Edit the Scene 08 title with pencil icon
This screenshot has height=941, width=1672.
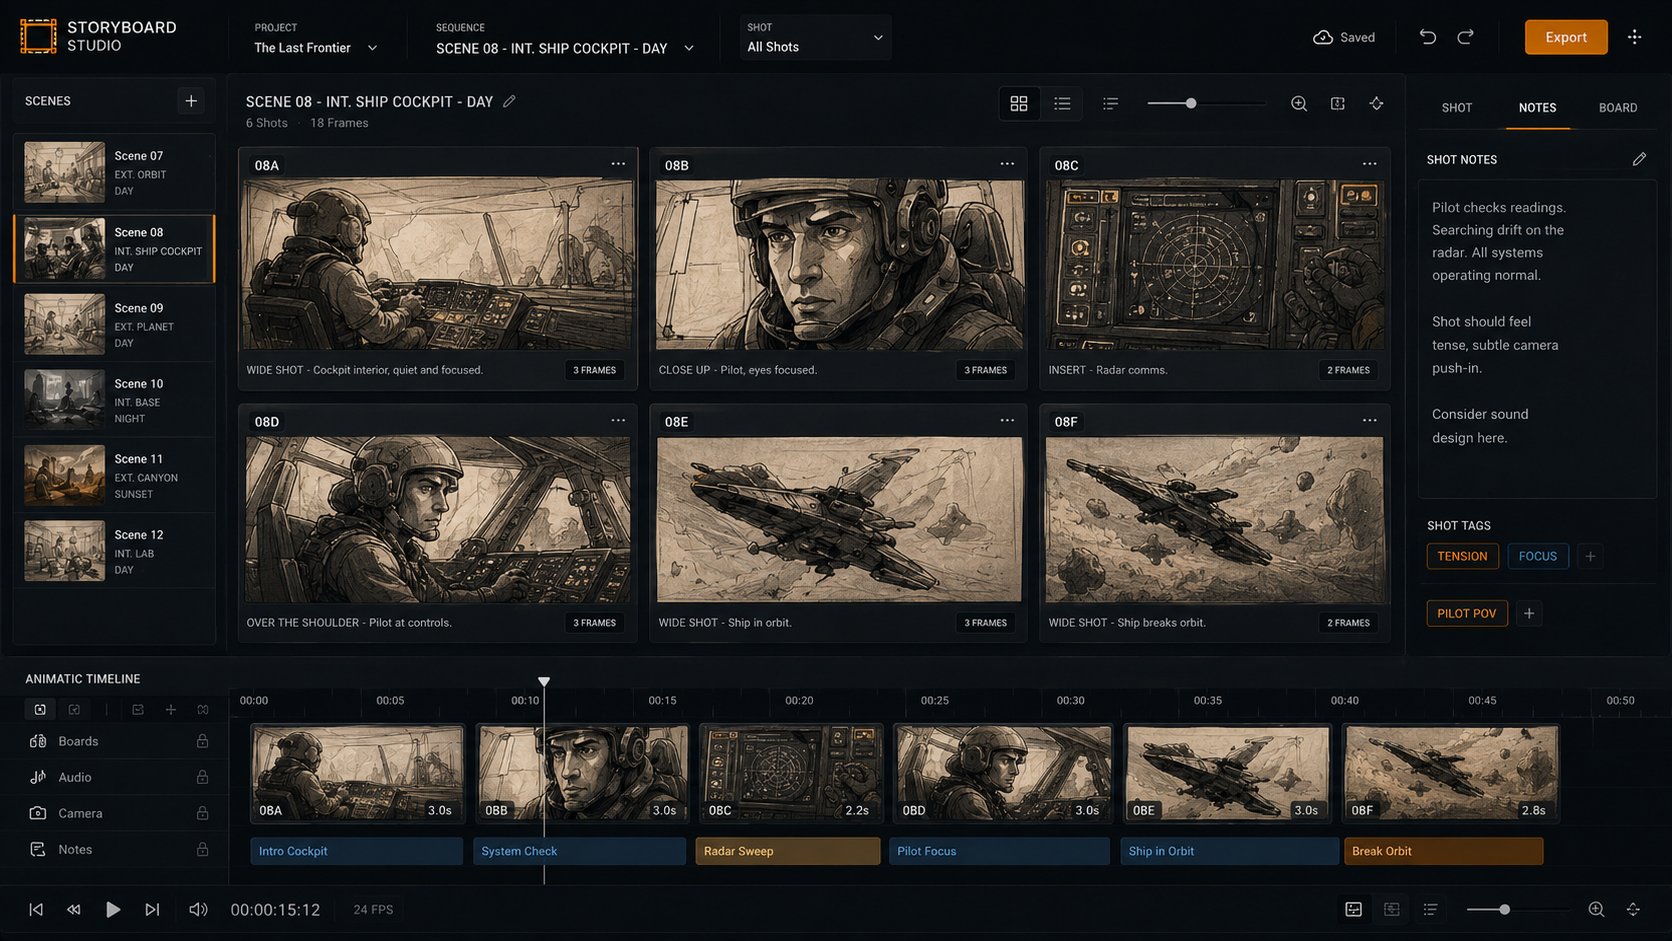tap(509, 101)
